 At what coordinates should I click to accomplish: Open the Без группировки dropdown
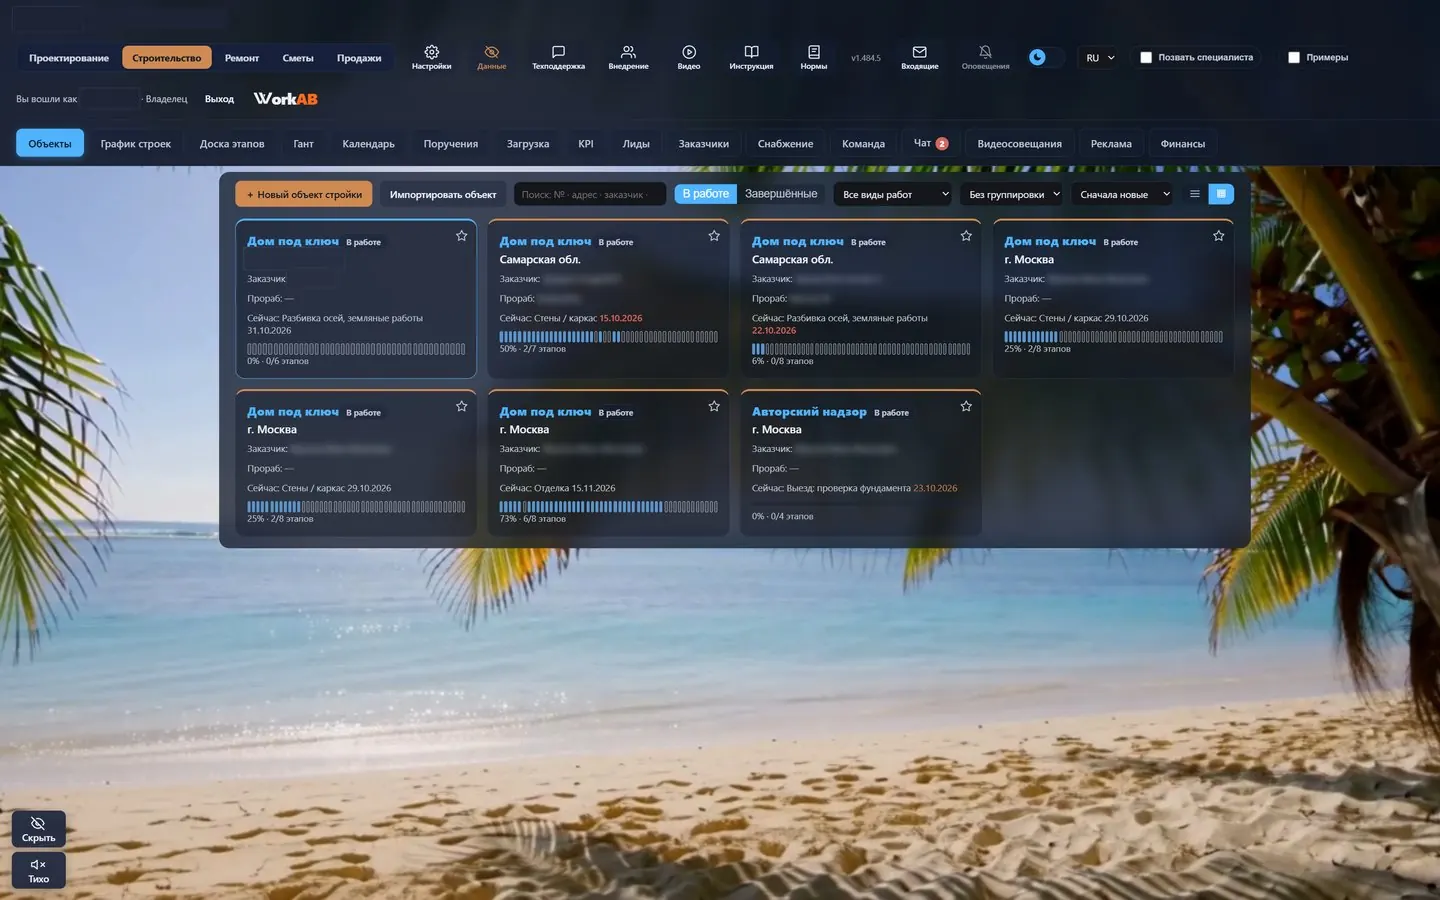pos(1012,194)
